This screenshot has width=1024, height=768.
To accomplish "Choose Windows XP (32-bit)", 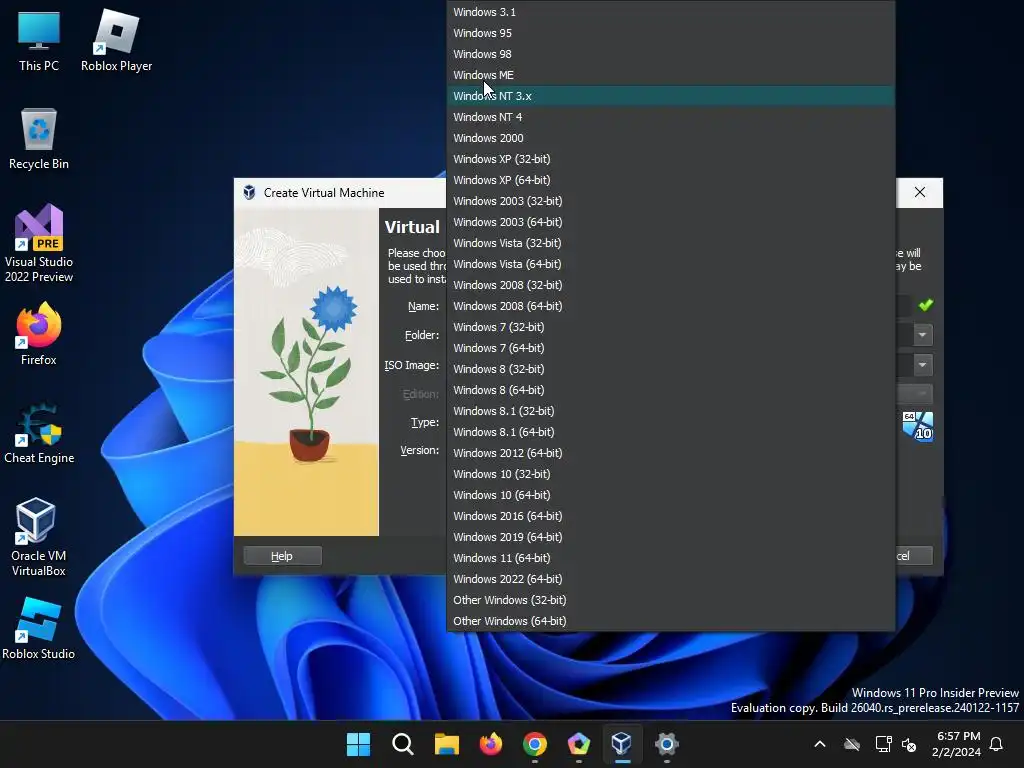I will click(671, 159).
